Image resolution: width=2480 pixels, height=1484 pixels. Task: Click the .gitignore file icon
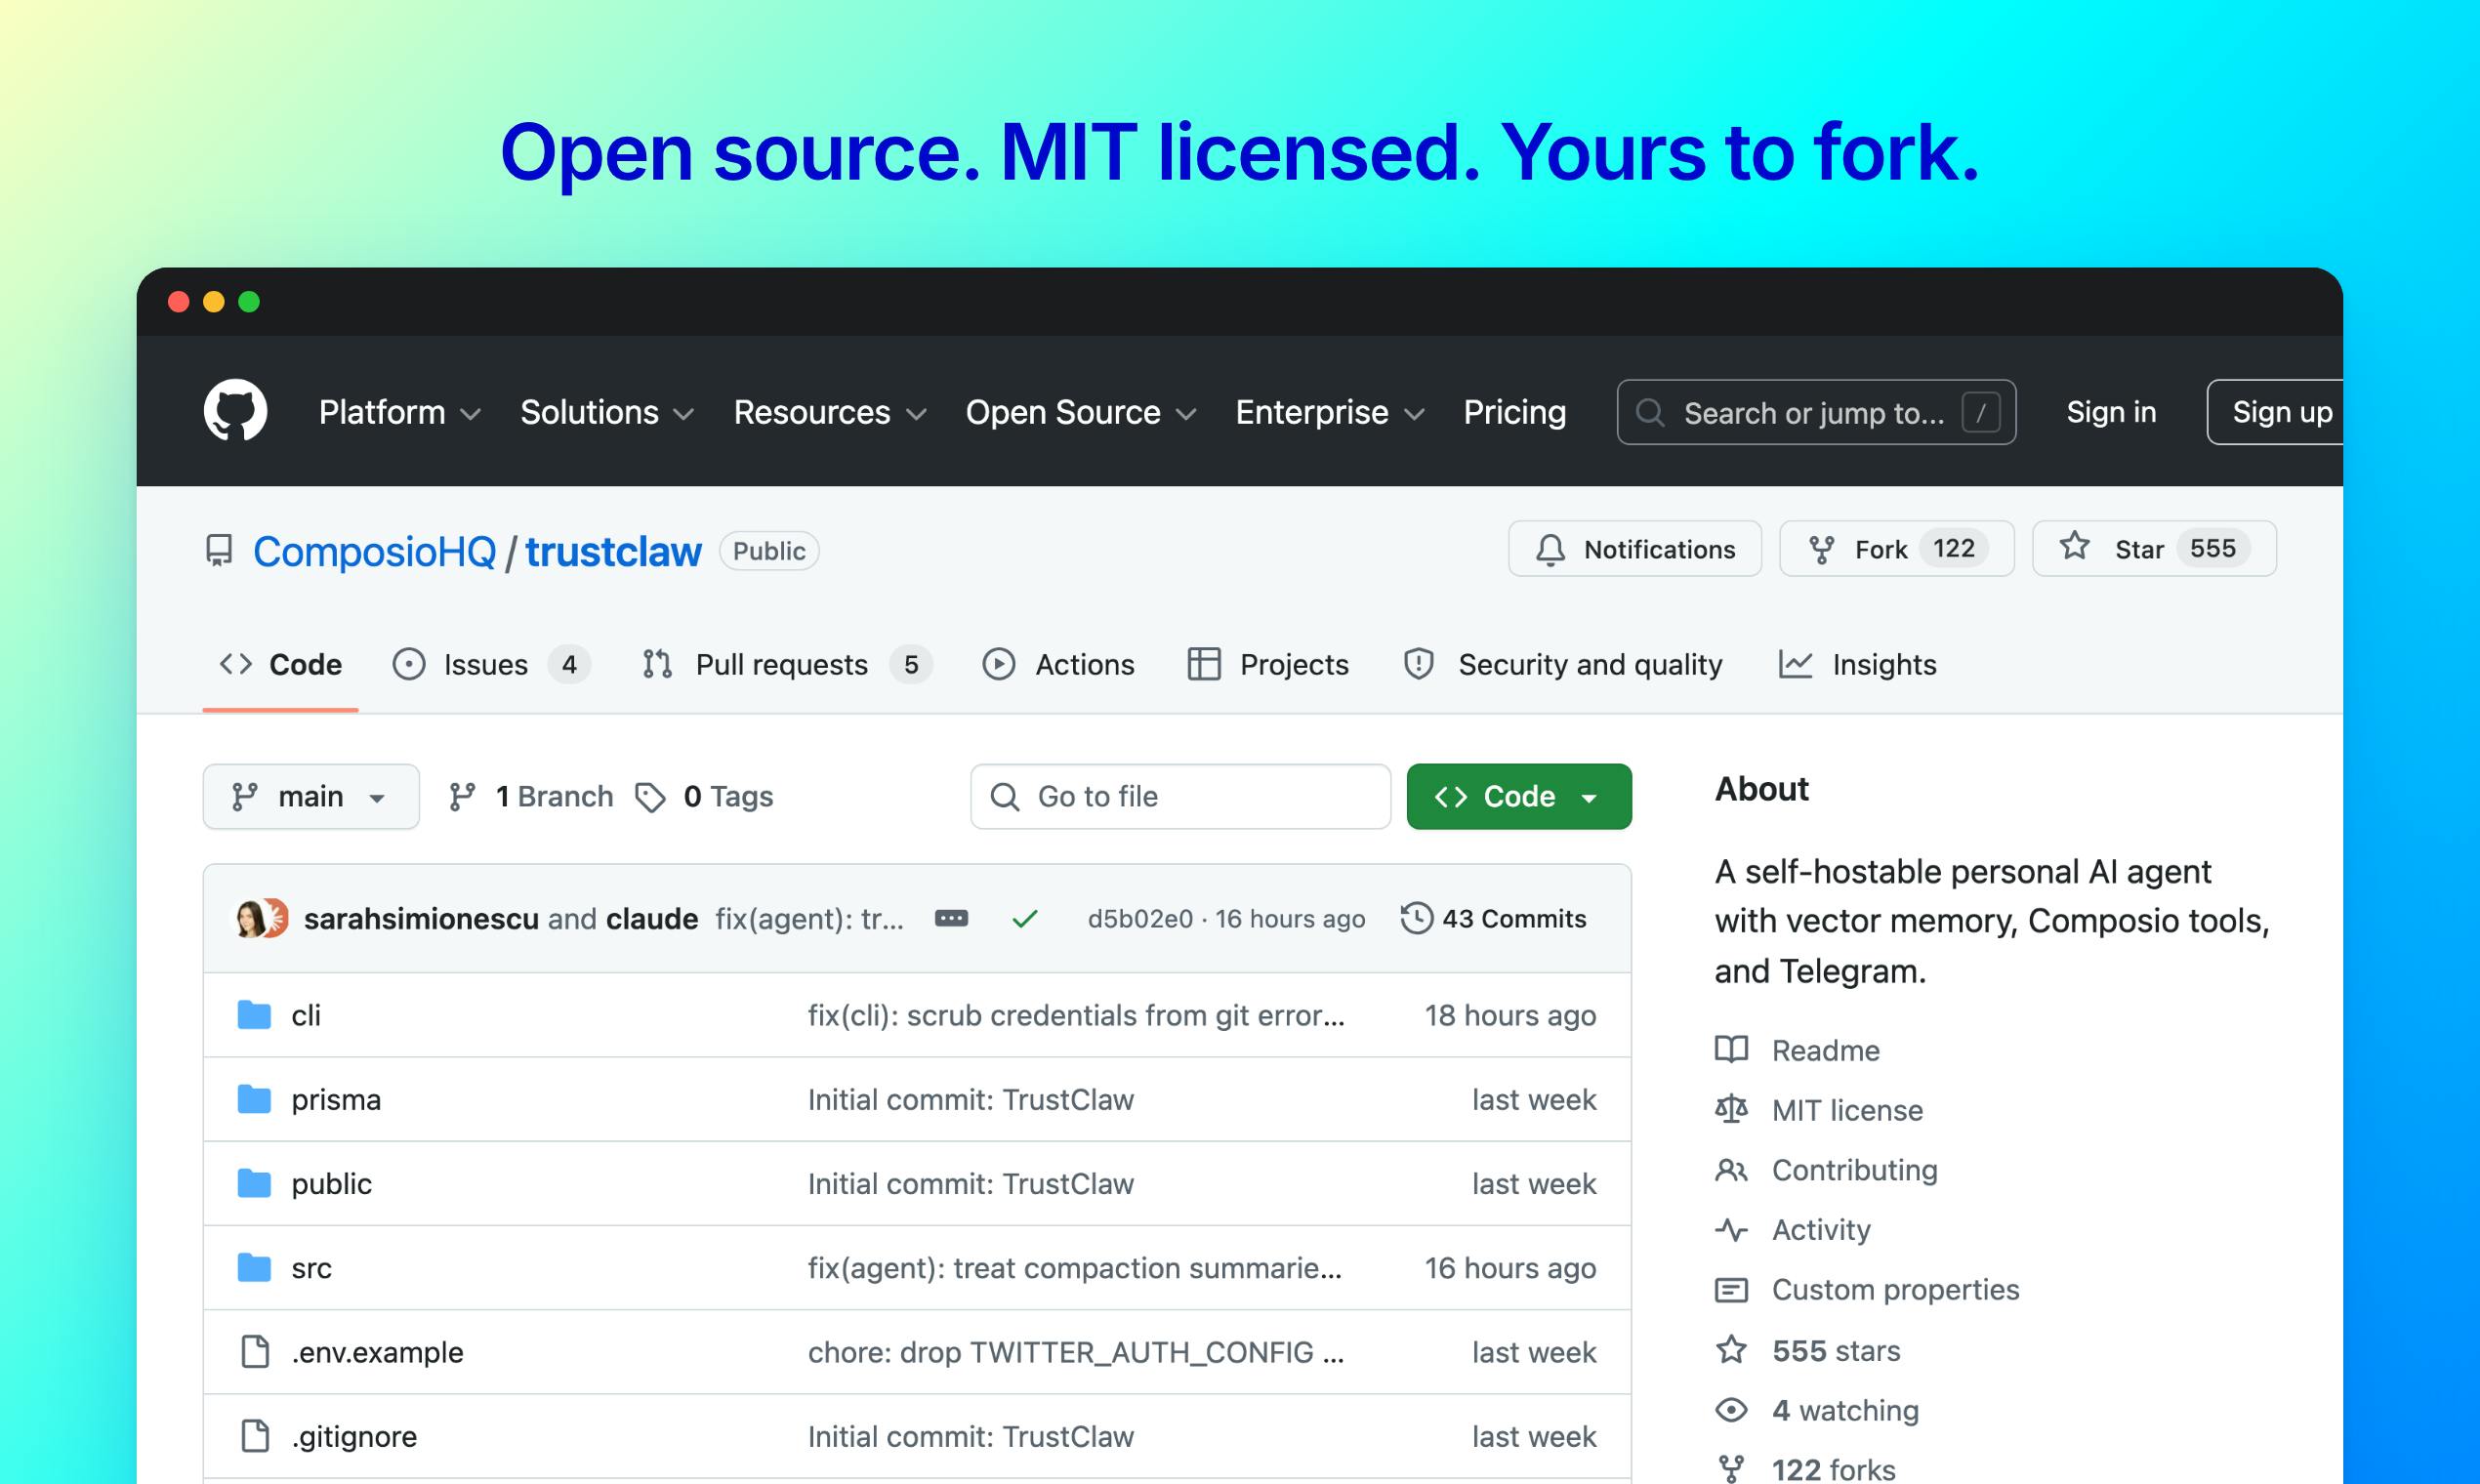tap(256, 1435)
